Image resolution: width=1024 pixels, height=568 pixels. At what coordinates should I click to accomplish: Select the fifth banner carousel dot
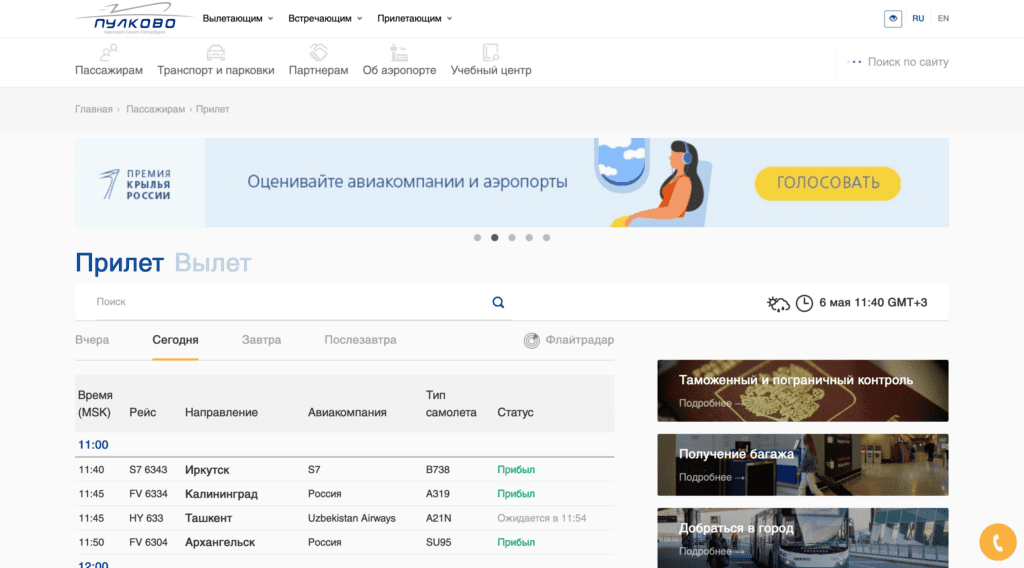point(547,238)
